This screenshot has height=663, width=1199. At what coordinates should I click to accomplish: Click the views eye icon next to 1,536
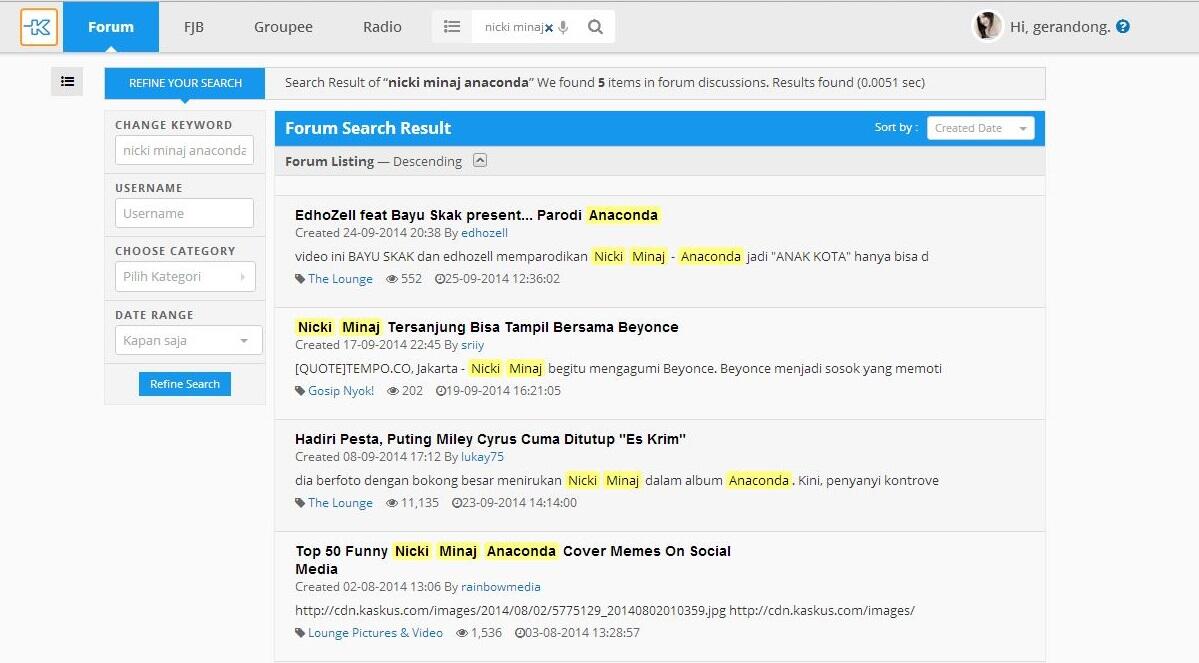[x=462, y=633]
